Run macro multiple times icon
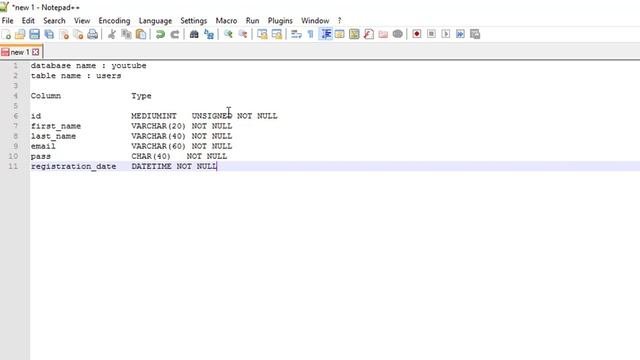The height and width of the screenshot is (360, 640). point(460,34)
